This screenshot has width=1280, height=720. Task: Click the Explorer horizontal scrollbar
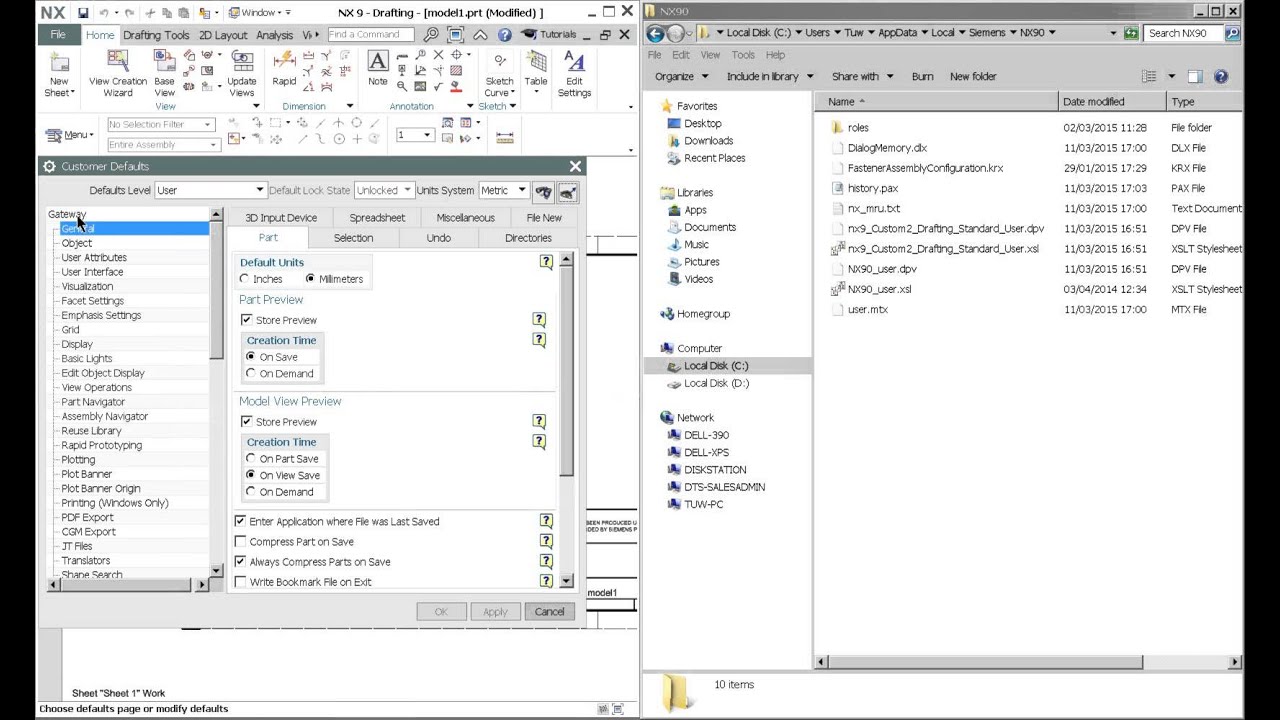[x=985, y=662]
